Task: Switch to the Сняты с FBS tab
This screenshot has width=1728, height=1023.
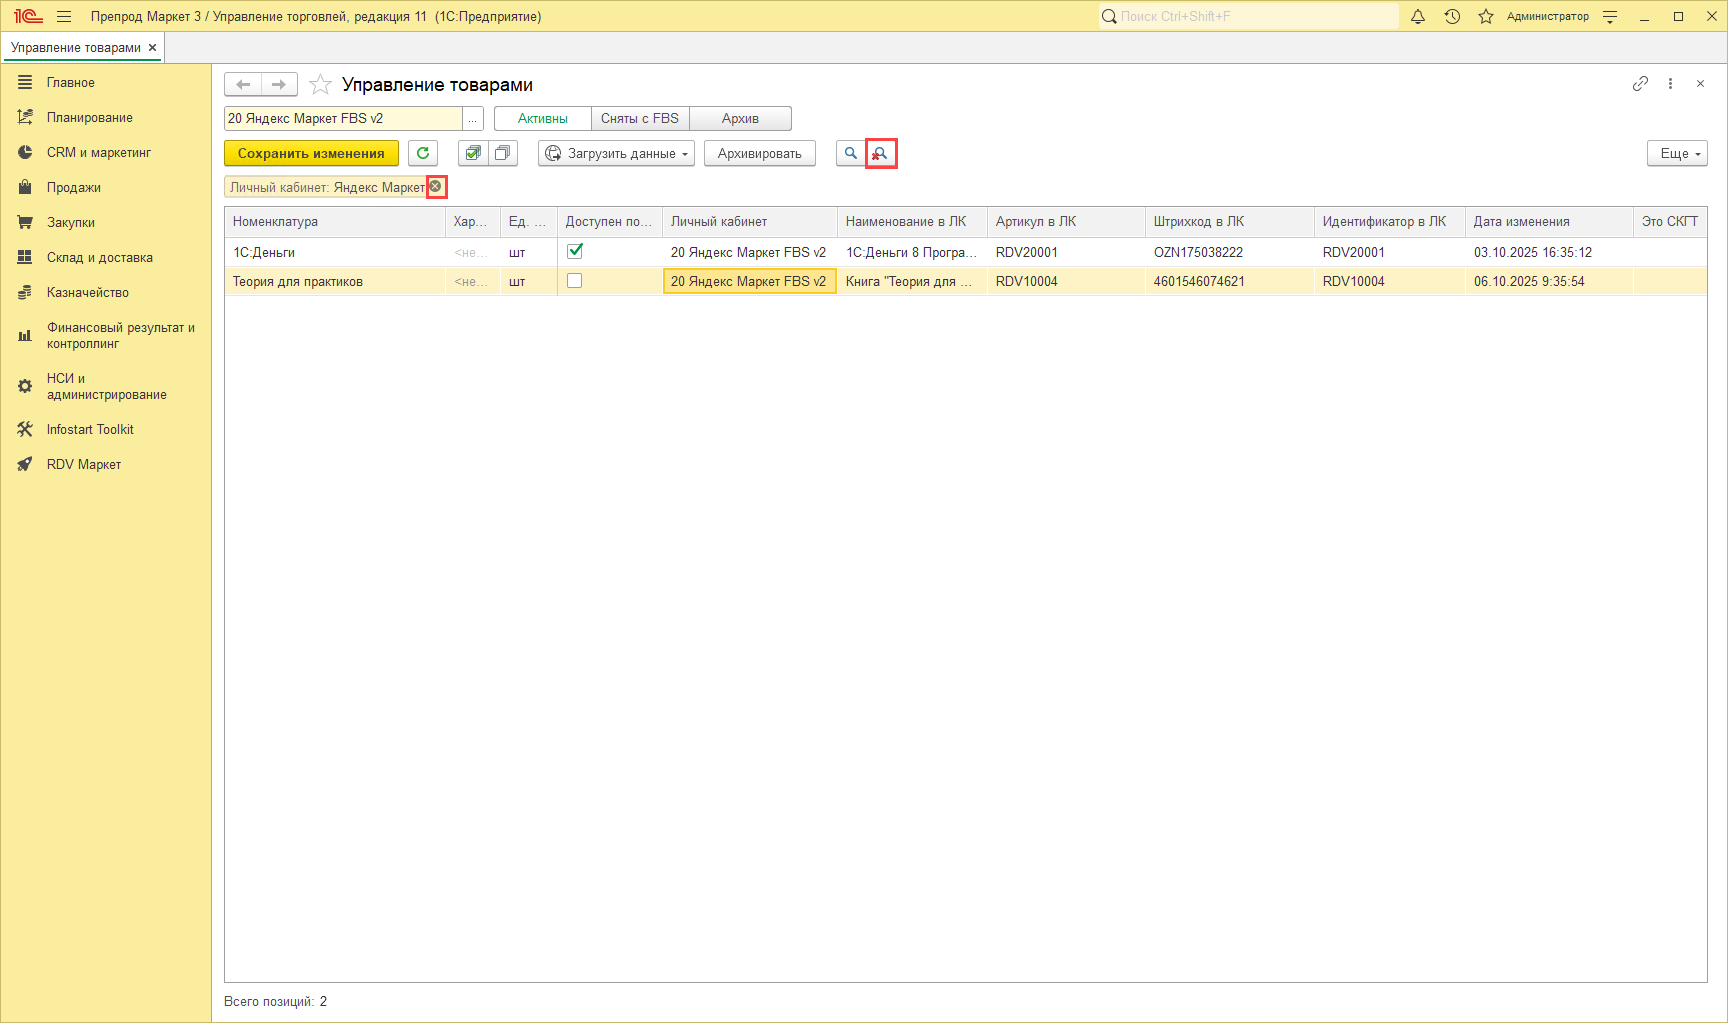Action: pyautogui.click(x=640, y=119)
